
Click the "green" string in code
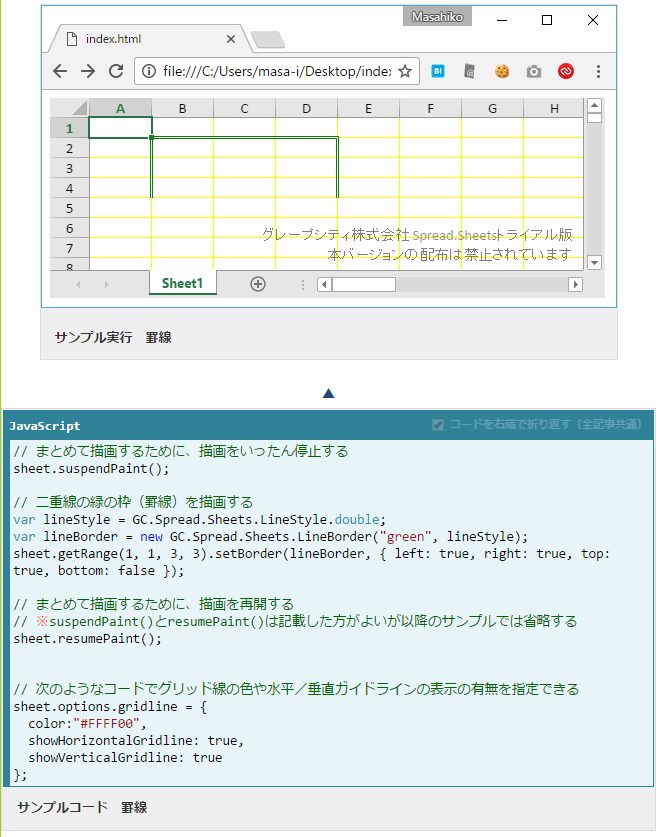coord(405,536)
